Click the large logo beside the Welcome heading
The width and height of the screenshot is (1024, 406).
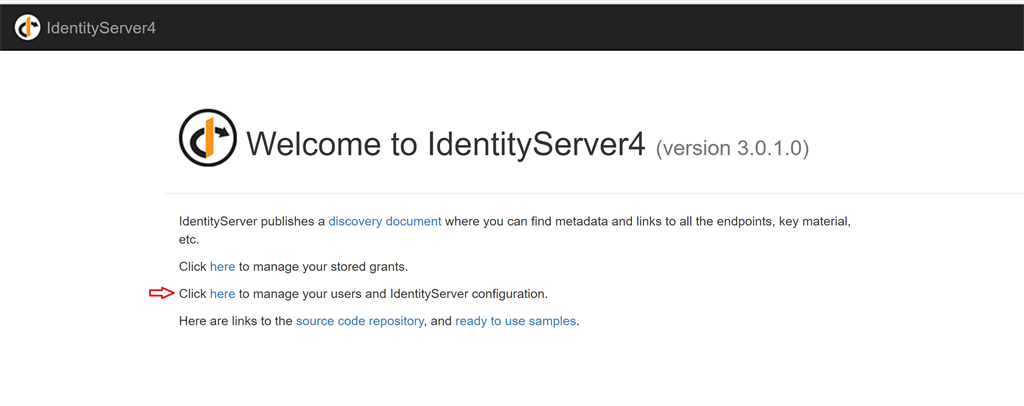208,138
